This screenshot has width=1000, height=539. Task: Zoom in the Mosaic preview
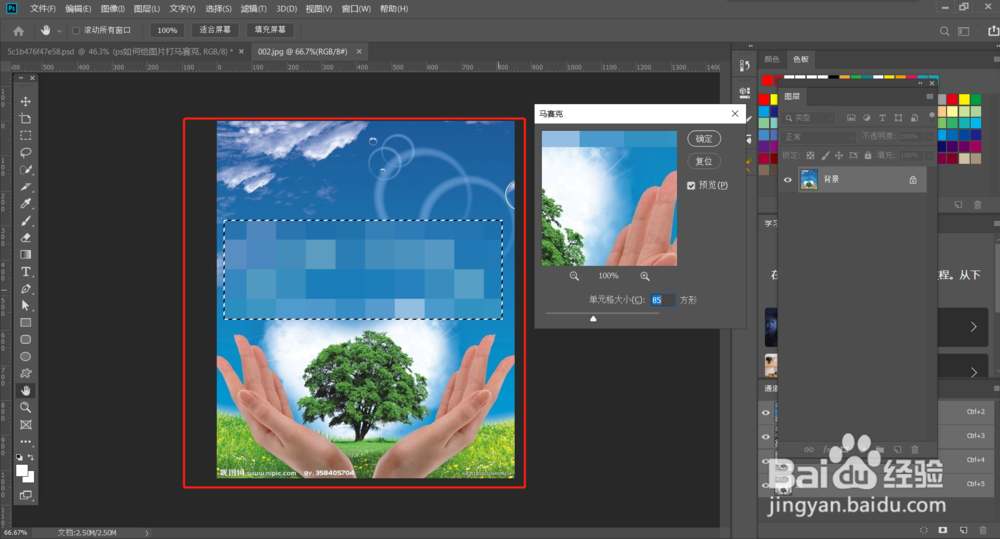(645, 276)
